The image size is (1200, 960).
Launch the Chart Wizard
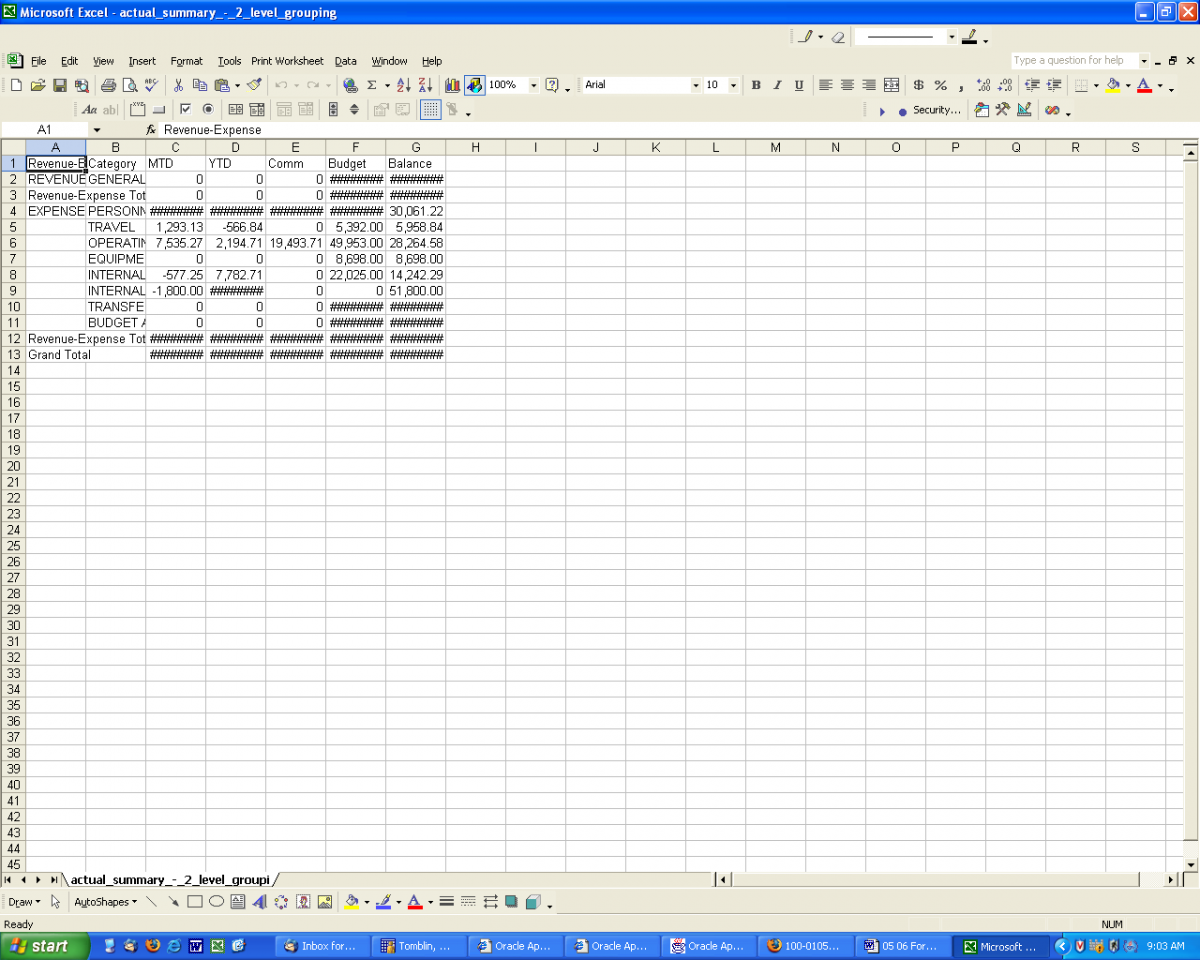coord(452,85)
